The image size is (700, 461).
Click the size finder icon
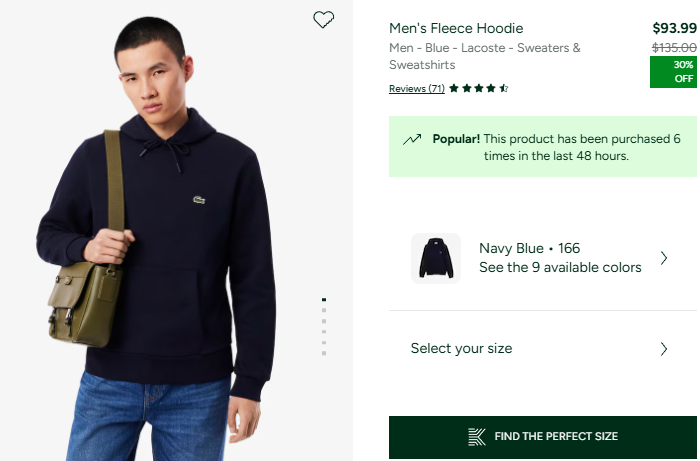476,436
